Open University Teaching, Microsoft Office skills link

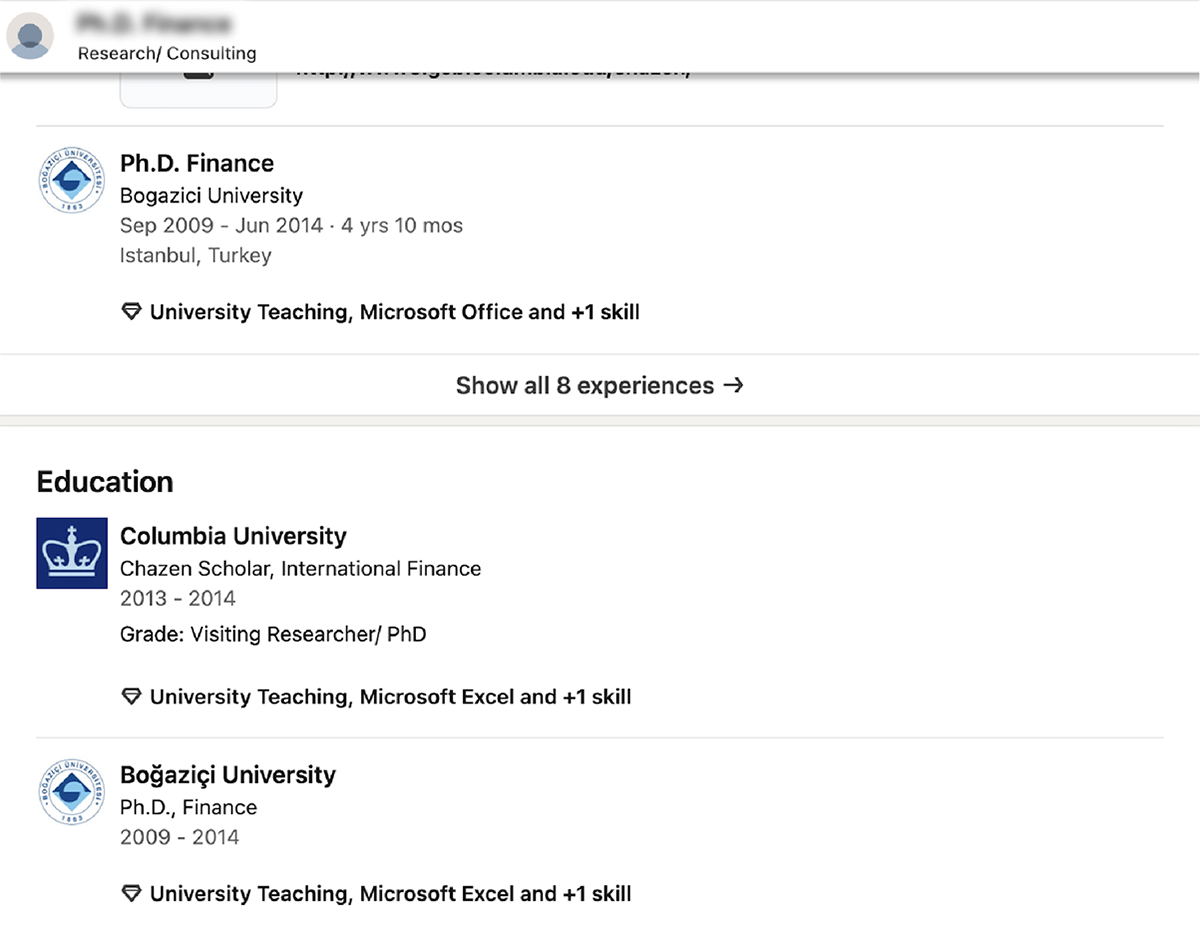tap(394, 312)
